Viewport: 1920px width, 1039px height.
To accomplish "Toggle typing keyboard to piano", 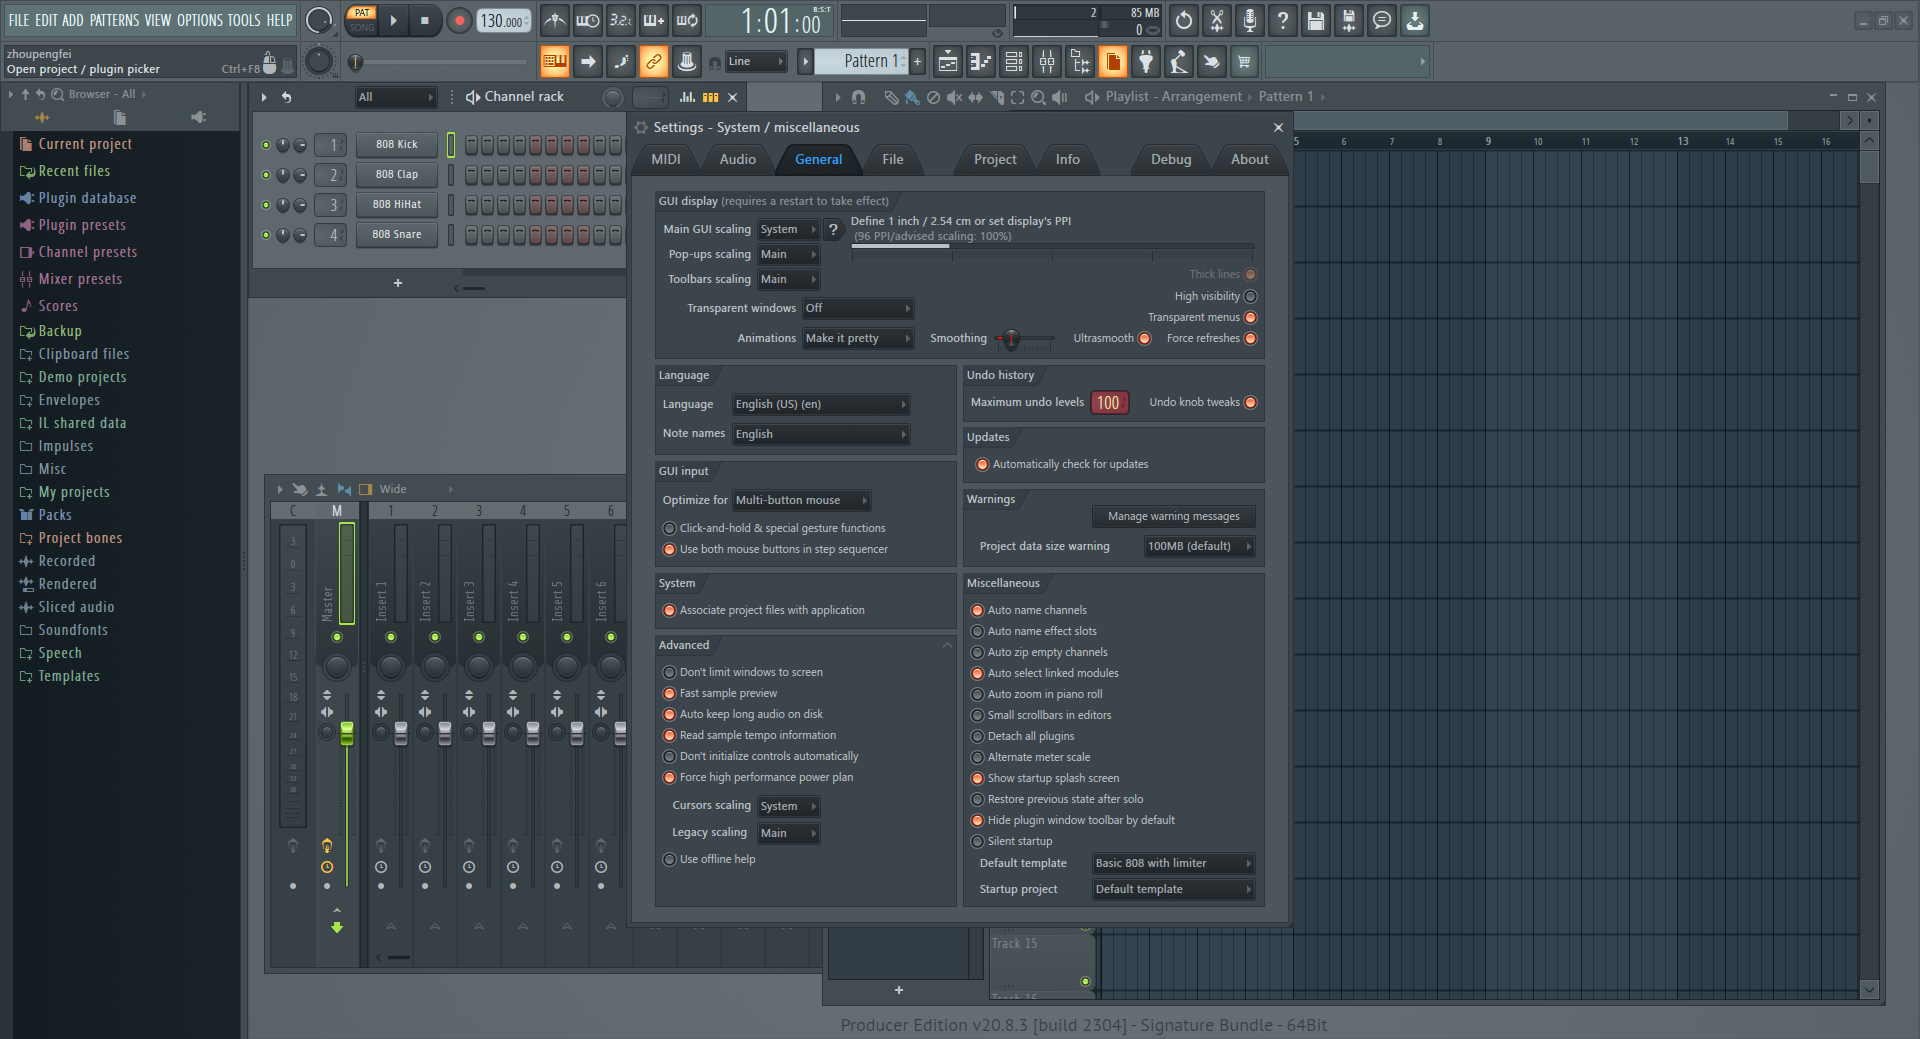I will click(554, 62).
